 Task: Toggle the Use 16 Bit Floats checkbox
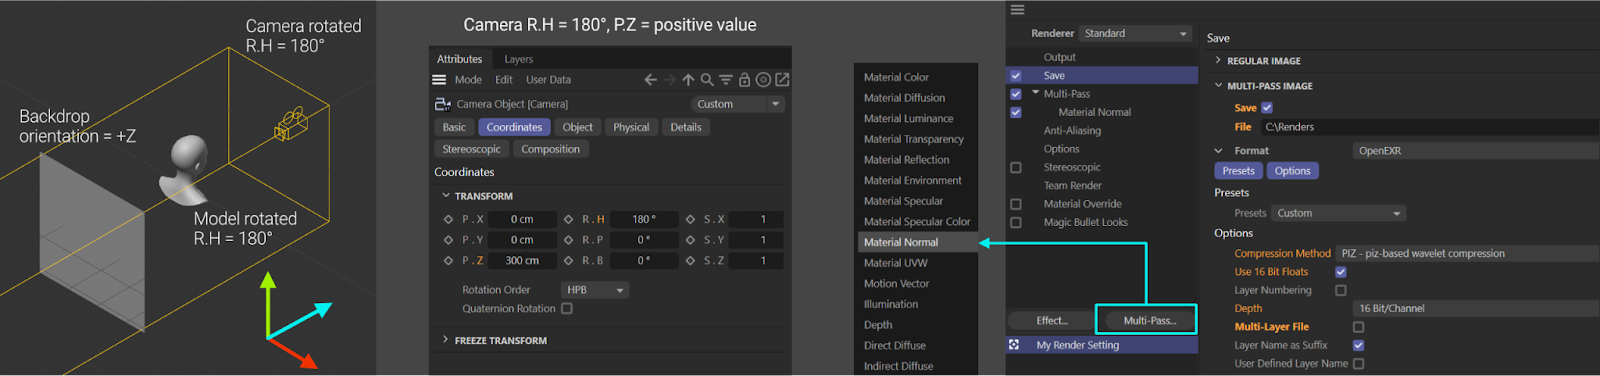1341,272
